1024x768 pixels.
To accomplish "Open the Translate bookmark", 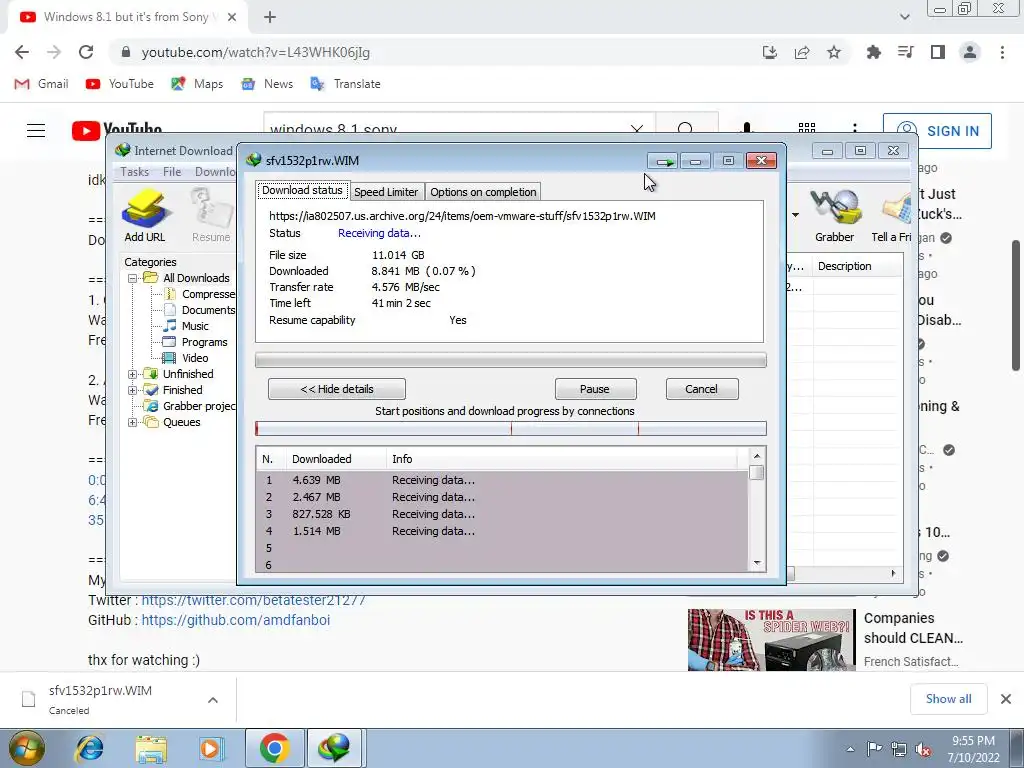I will click(x=345, y=84).
